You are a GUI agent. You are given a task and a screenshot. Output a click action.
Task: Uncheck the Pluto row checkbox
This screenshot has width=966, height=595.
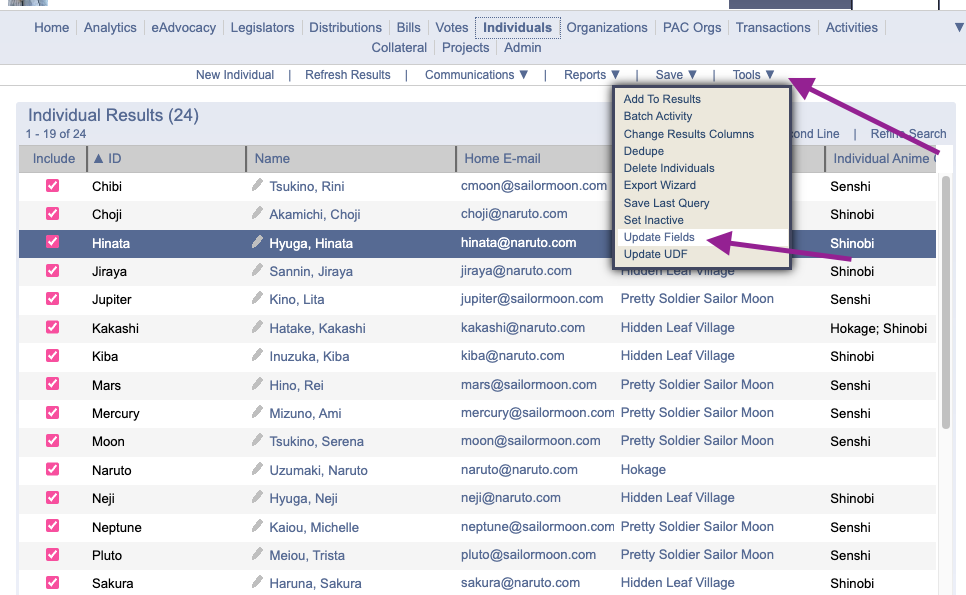[x=52, y=554]
